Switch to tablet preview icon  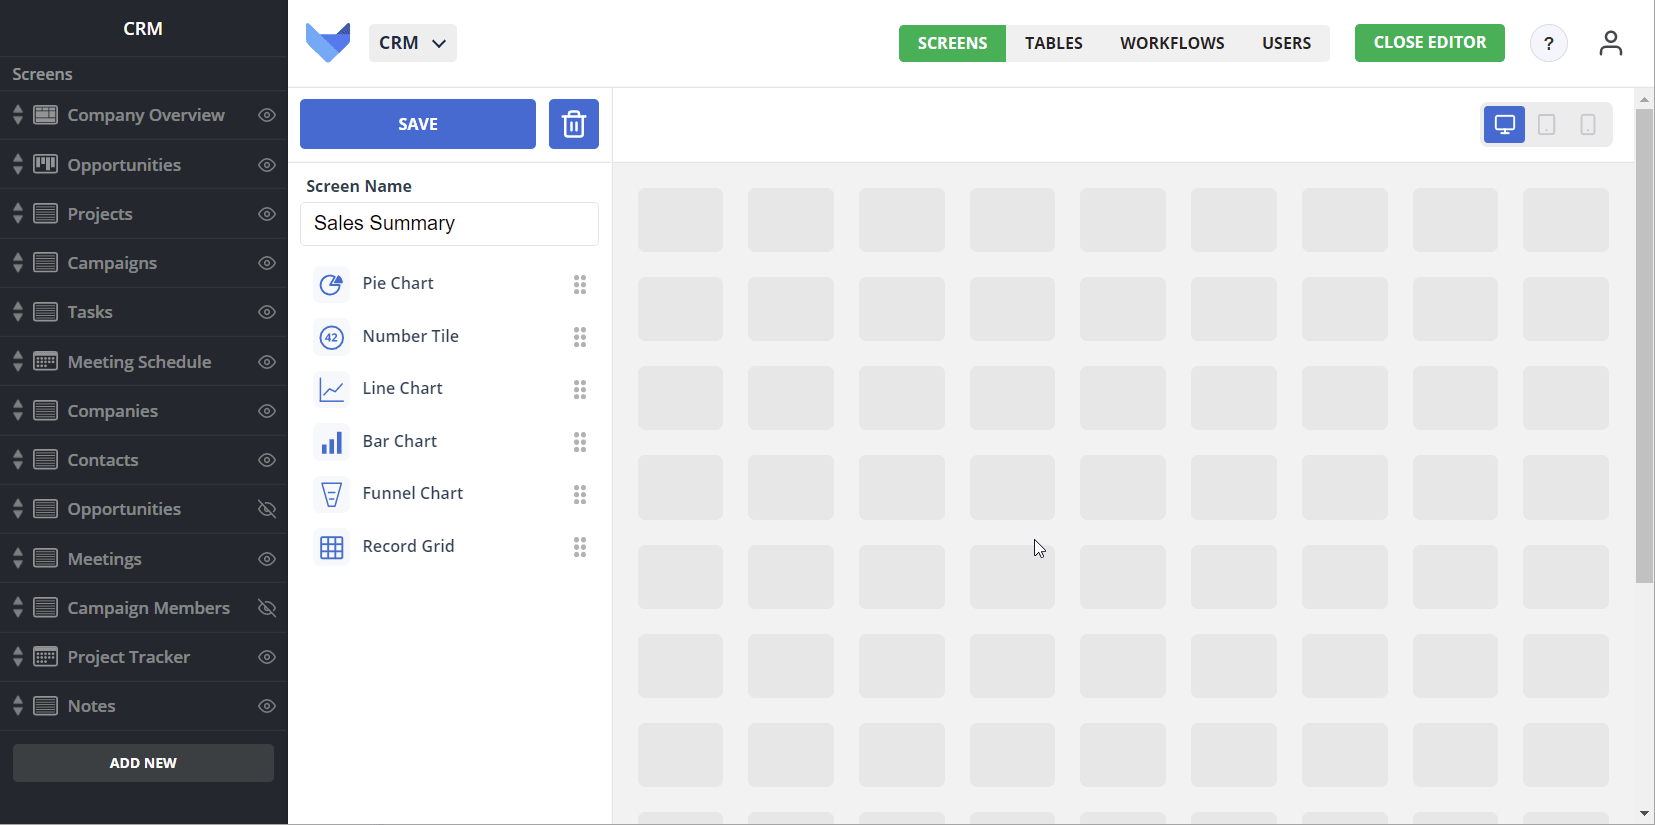pyautogui.click(x=1546, y=125)
